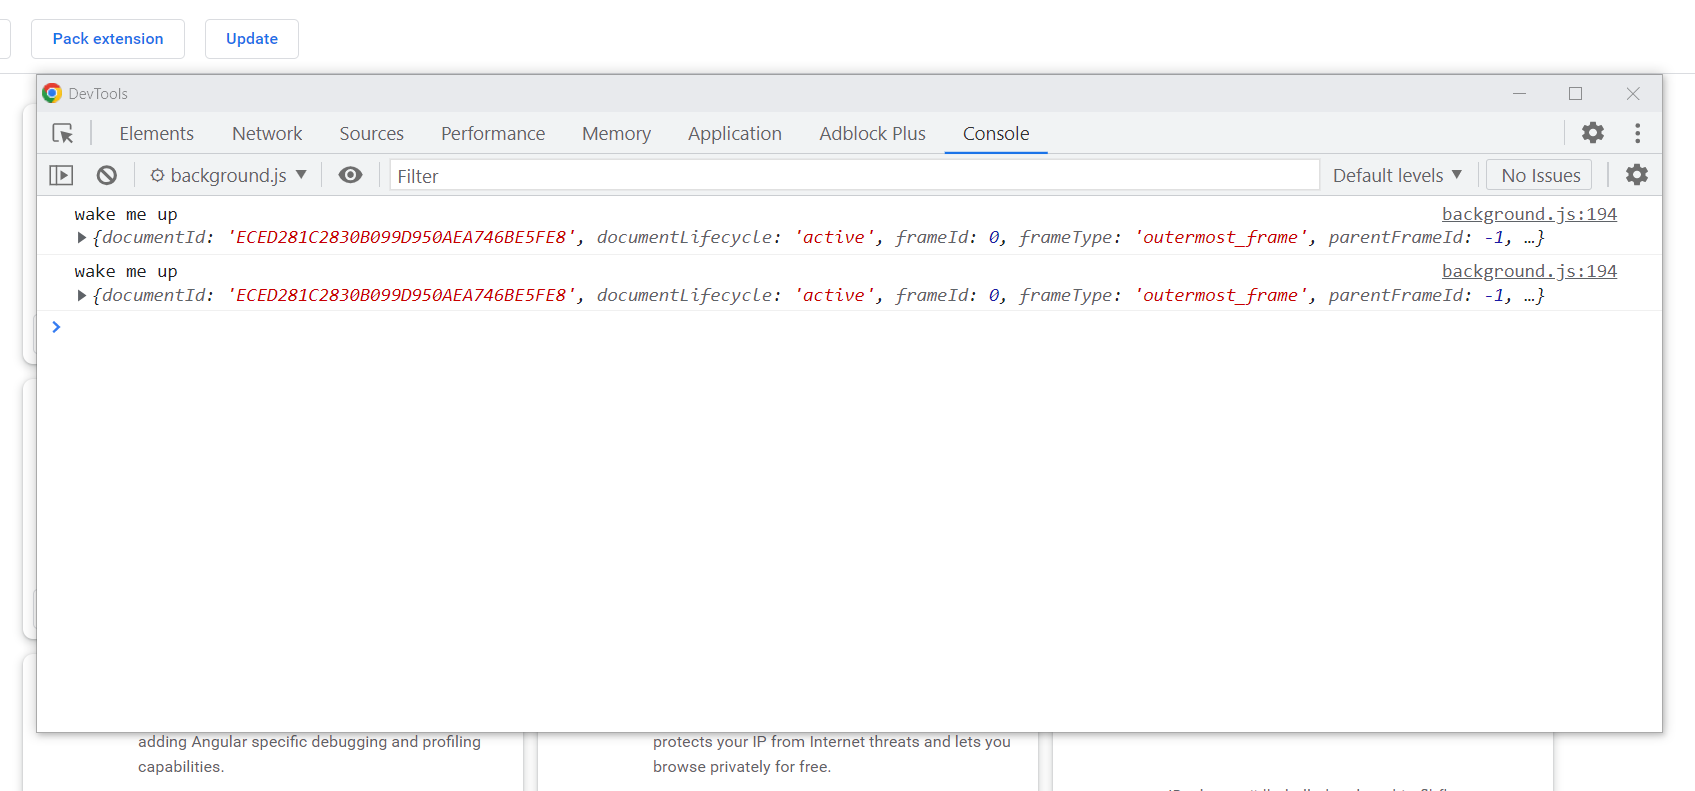The image size is (1695, 791).
Task: Maximize the DevTools window
Action: tap(1576, 93)
